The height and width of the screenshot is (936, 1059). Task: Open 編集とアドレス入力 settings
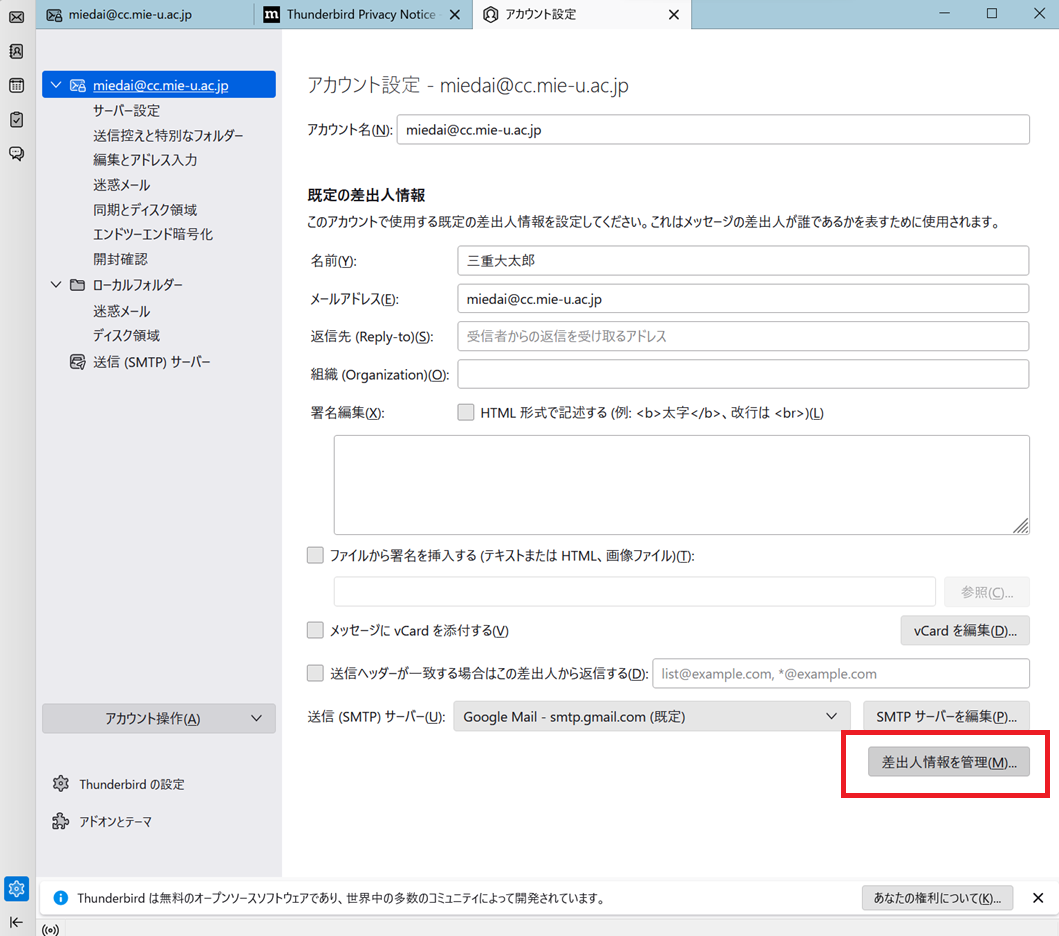click(x=145, y=159)
